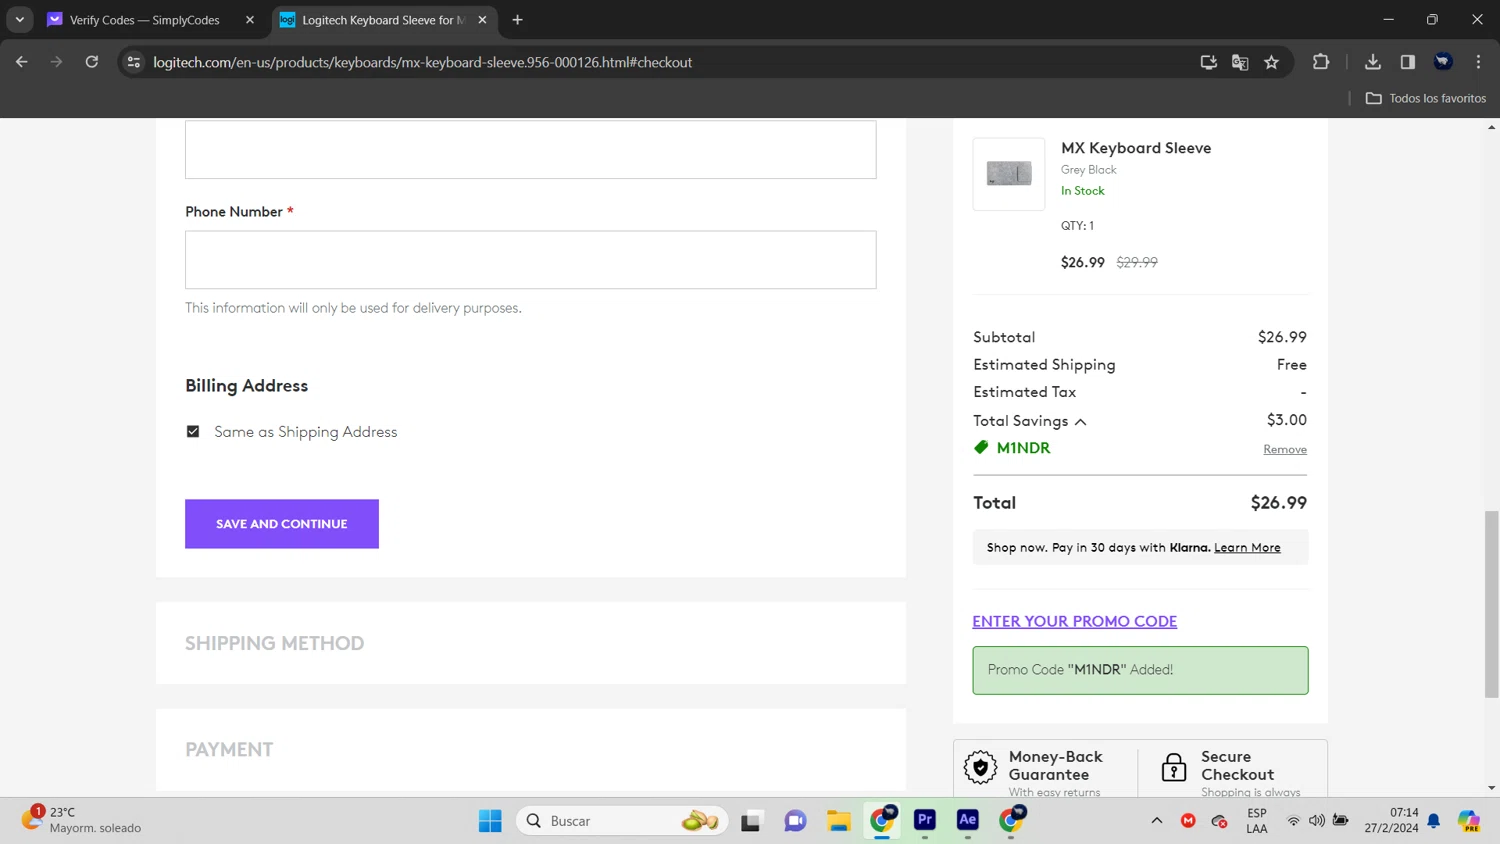Open Adobe Premiere Pro from the taskbar
Viewport: 1500px width, 844px height.
click(925, 820)
